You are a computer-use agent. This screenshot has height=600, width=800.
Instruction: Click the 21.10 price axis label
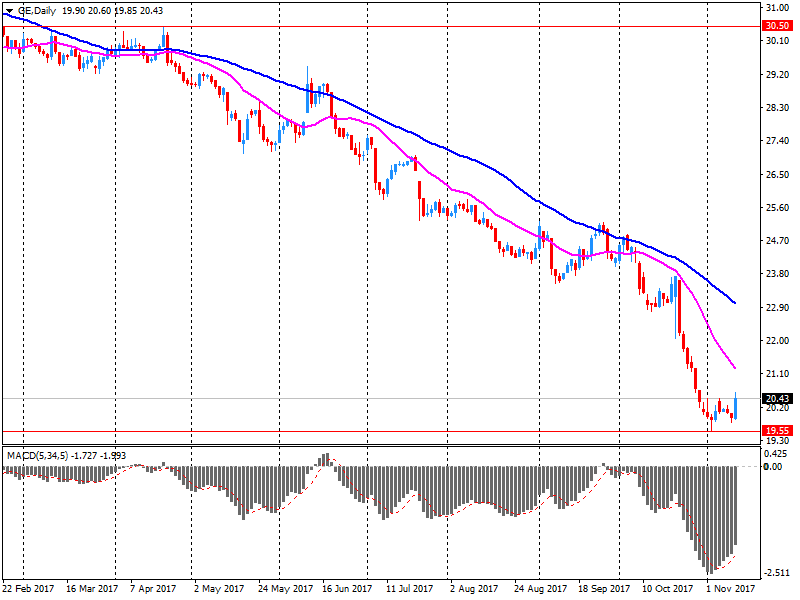click(778, 374)
